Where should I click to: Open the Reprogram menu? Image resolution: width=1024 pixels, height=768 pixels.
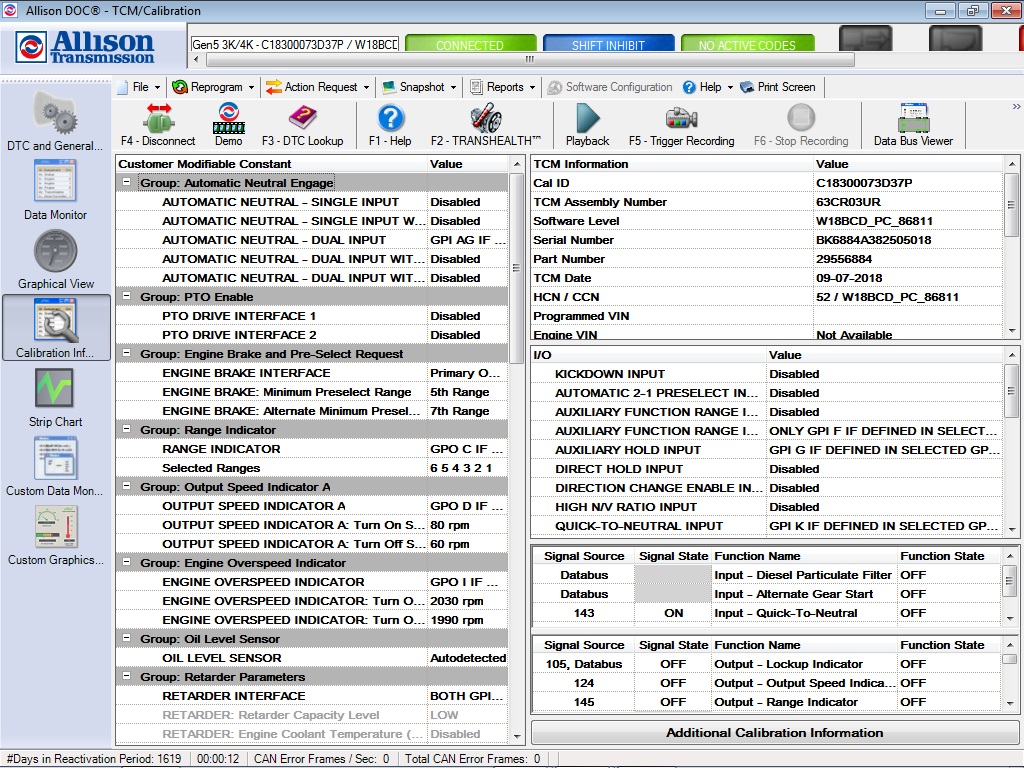pyautogui.click(x=213, y=87)
